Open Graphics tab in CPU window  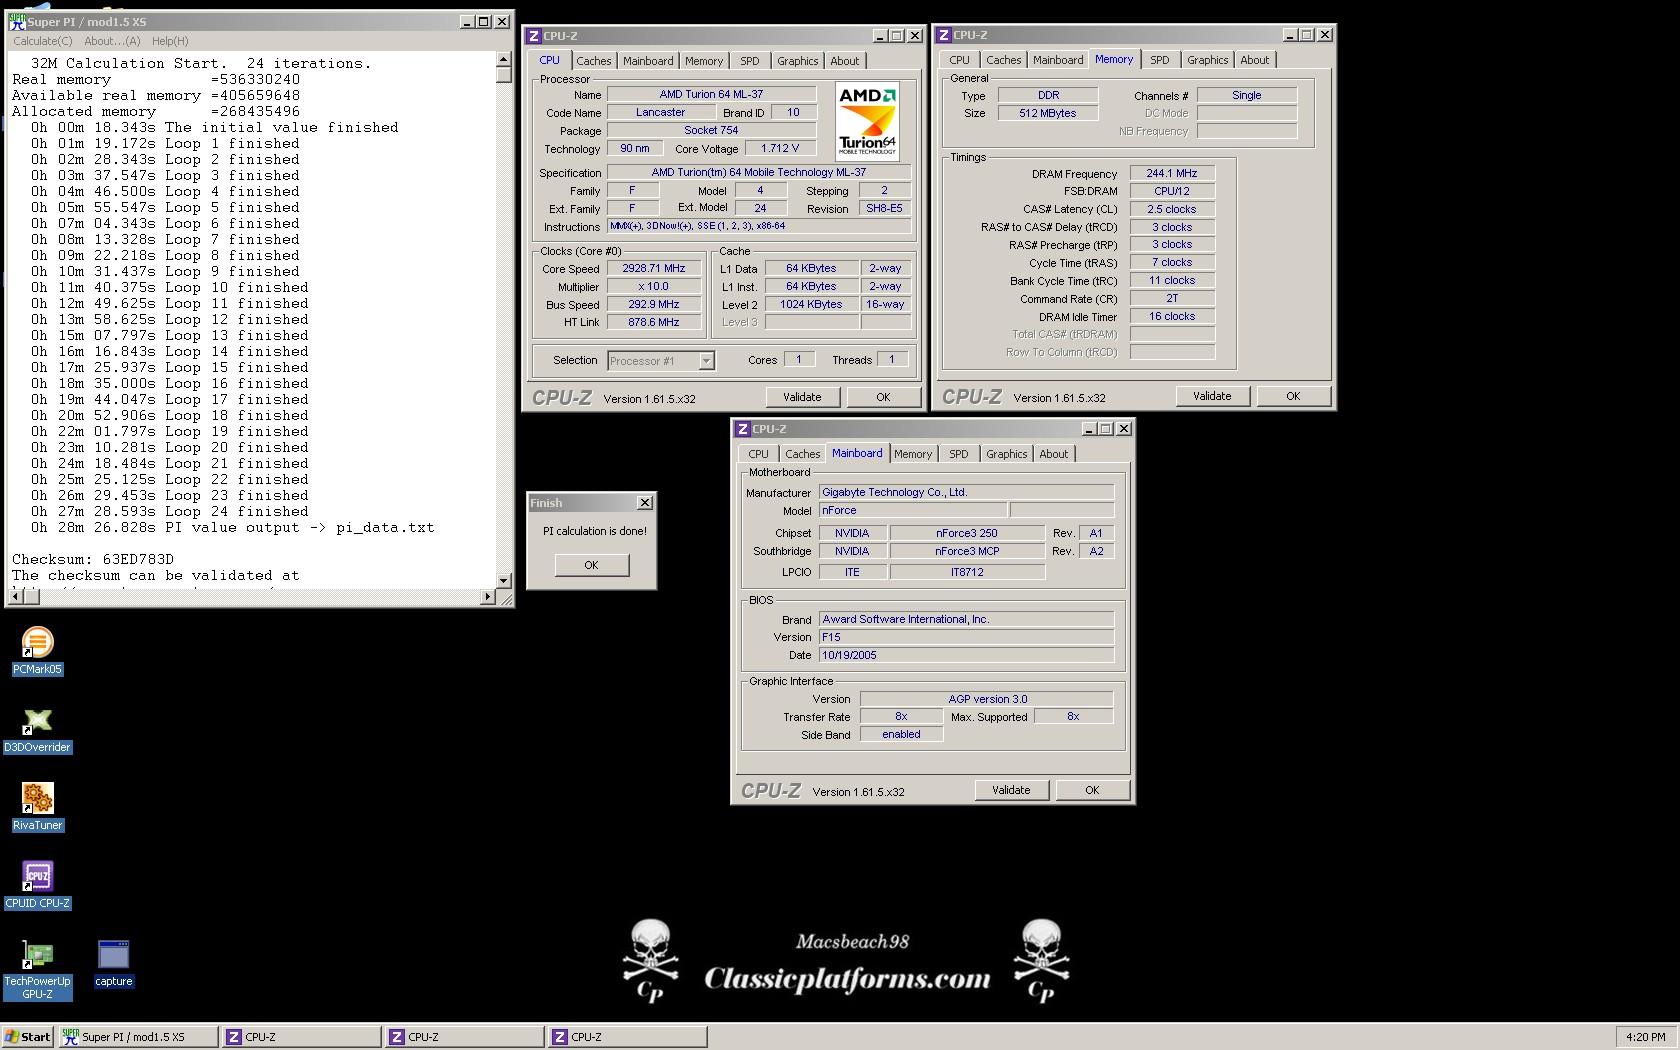[x=797, y=61]
